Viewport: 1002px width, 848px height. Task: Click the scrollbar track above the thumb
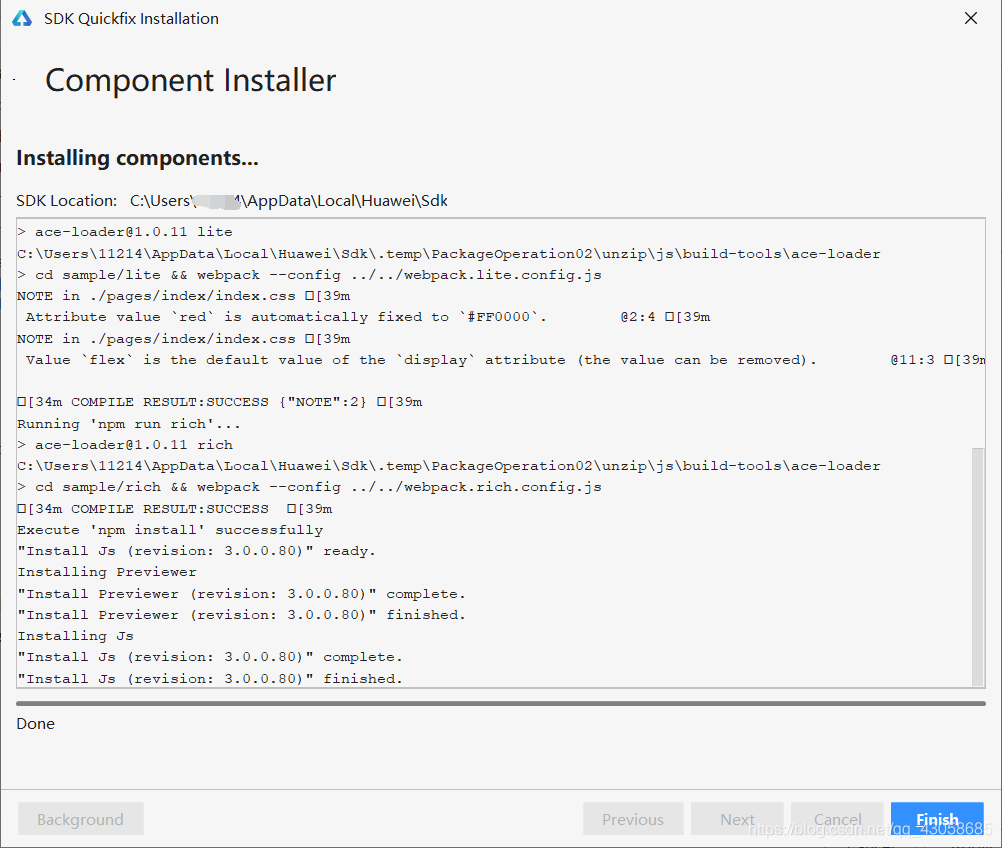(x=977, y=330)
